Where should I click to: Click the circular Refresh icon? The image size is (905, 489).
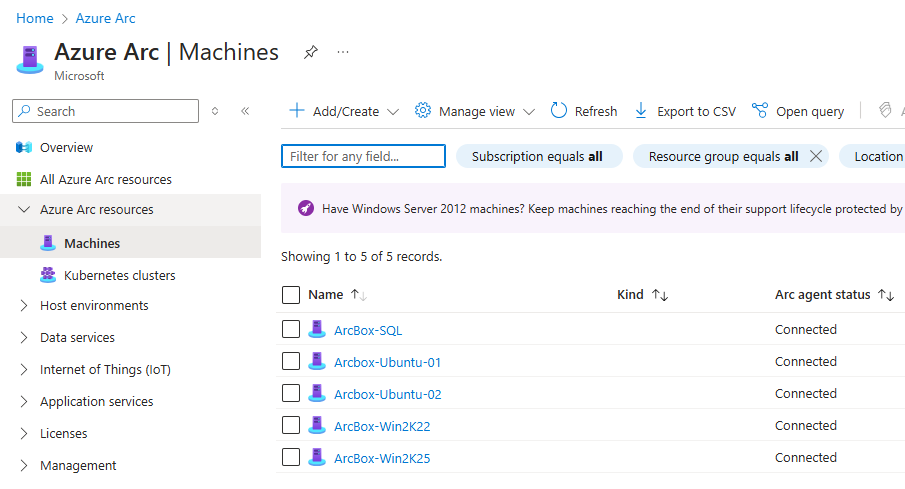pos(559,110)
